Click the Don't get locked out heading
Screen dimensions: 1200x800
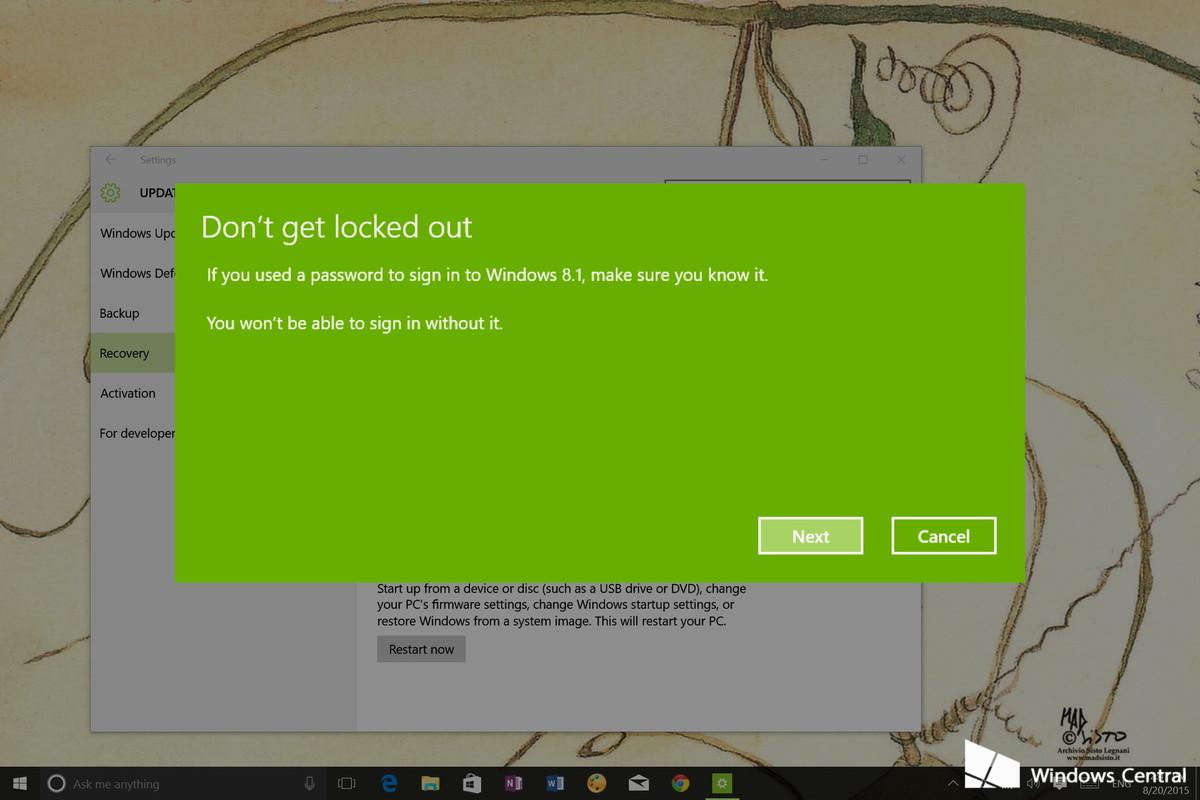[336, 227]
